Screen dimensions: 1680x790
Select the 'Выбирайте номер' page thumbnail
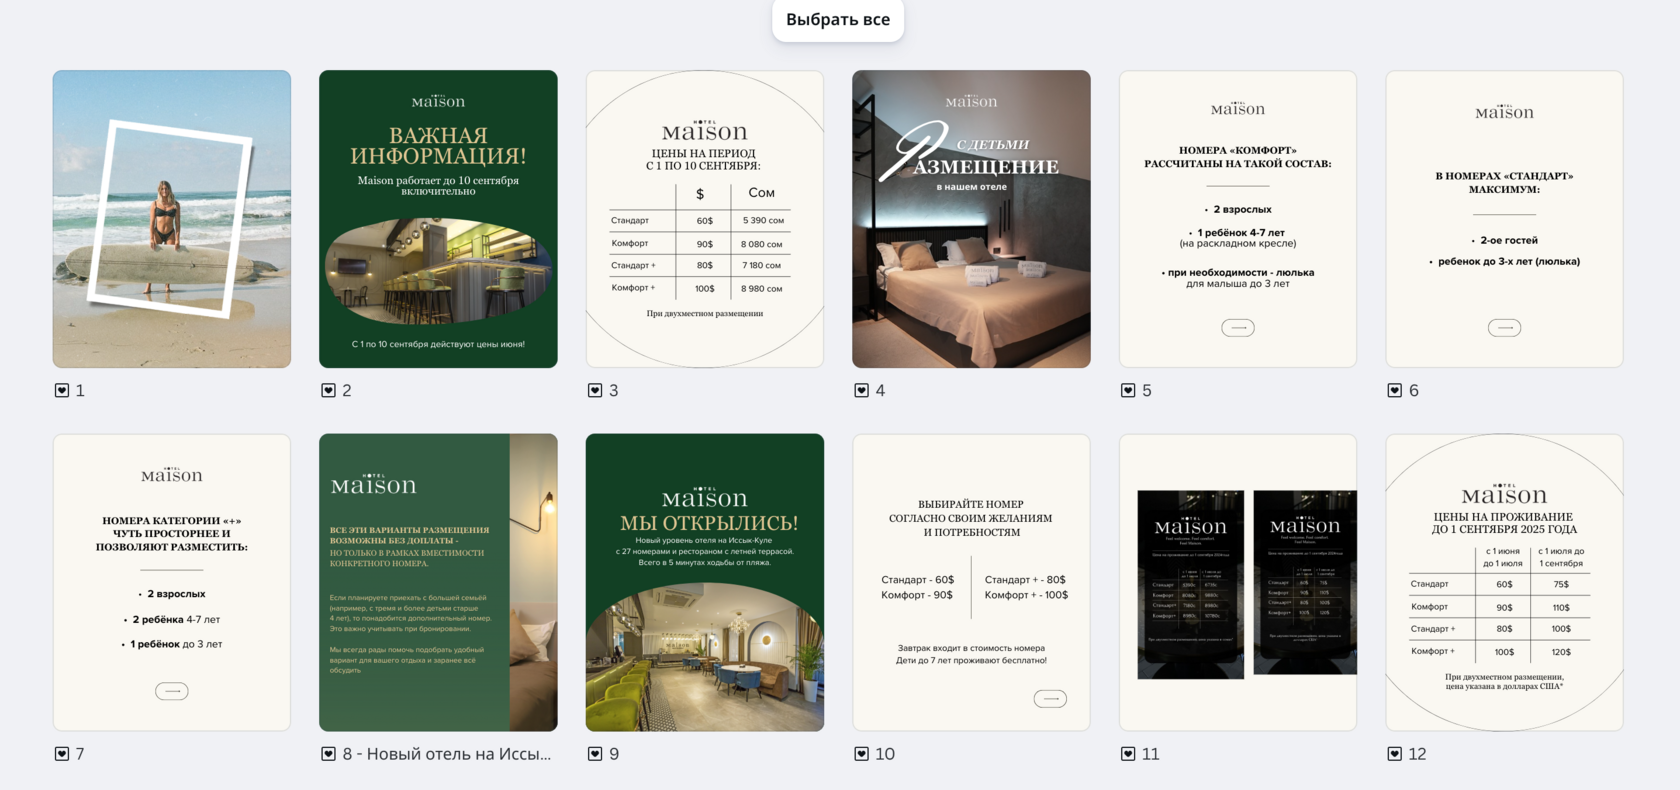tap(971, 582)
